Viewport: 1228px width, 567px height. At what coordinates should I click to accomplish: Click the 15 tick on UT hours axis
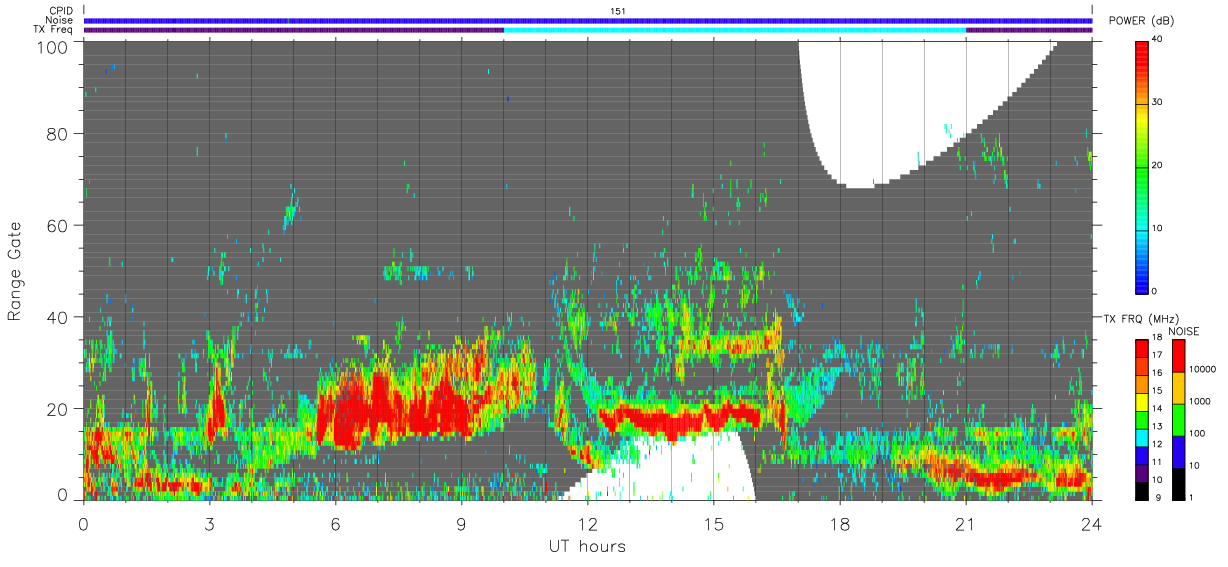point(714,523)
